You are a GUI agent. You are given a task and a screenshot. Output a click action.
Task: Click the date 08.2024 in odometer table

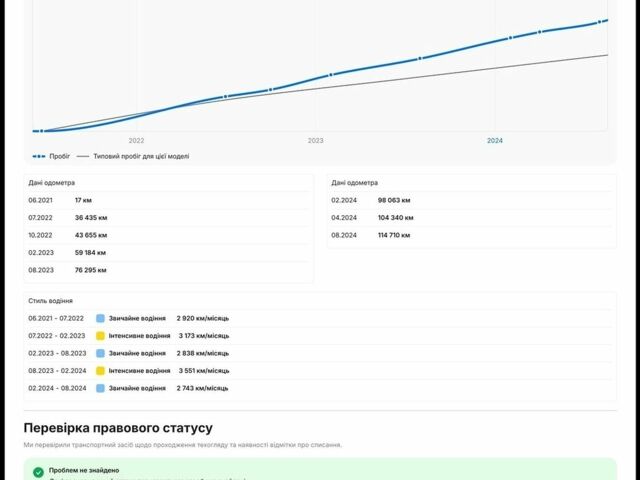click(x=344, y=236)
